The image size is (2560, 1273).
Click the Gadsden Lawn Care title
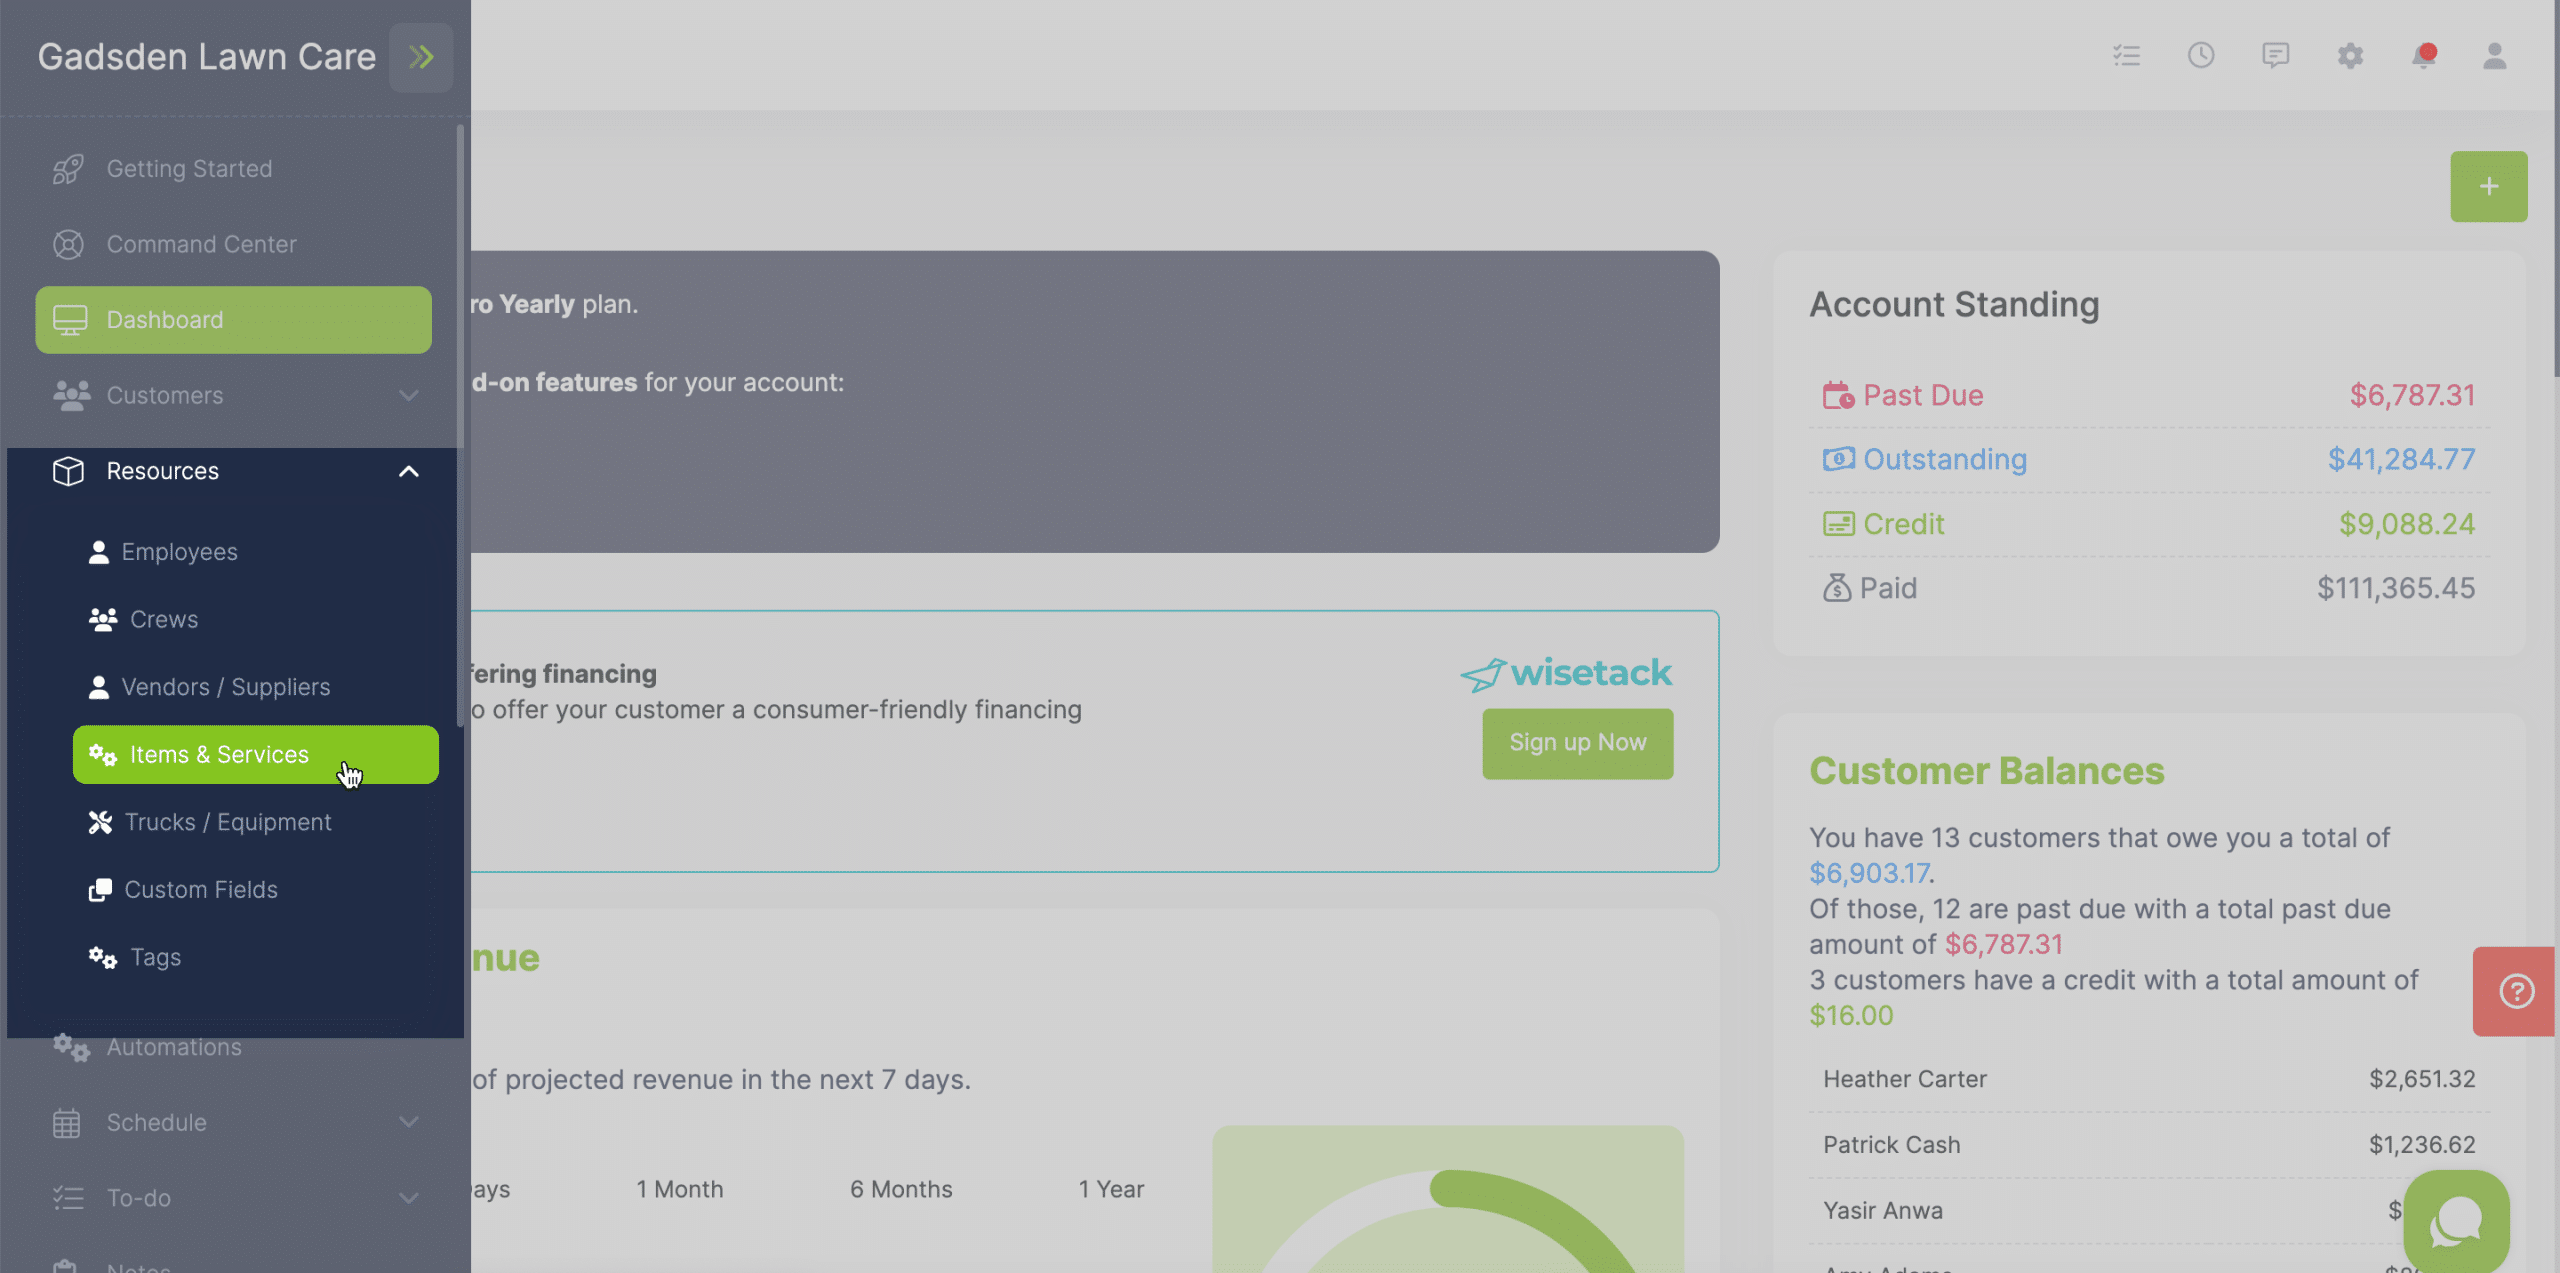207,57
